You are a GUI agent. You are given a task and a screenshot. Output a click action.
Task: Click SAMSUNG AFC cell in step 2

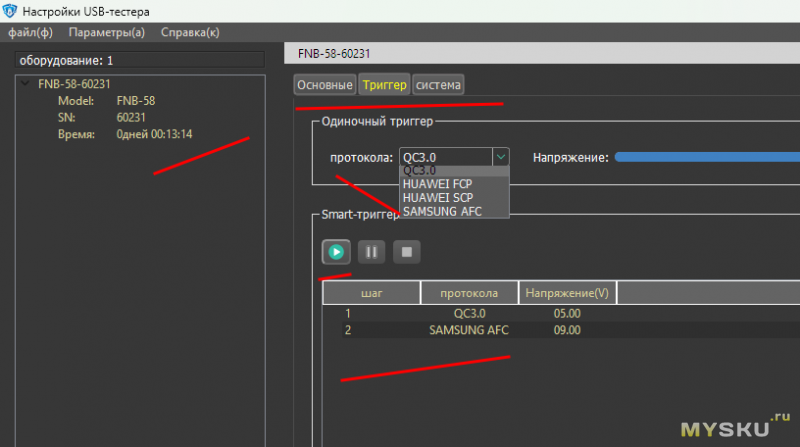[469, 330]
